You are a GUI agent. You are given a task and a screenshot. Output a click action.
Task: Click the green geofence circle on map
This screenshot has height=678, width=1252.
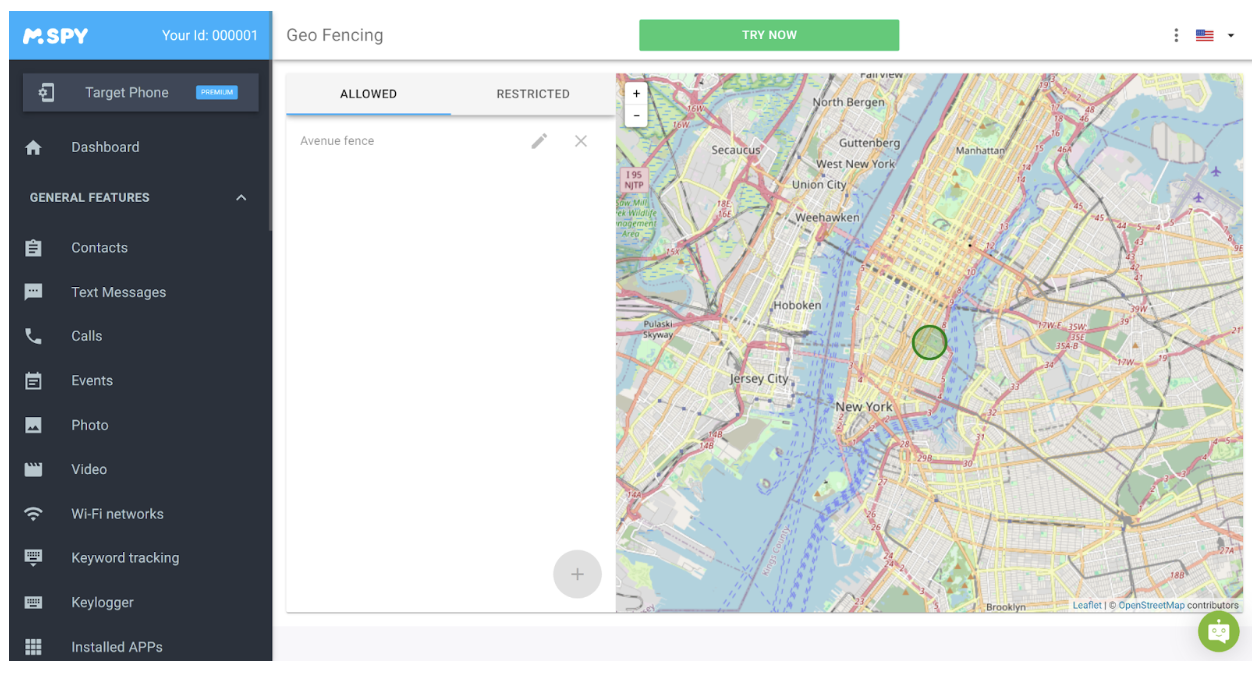tap(929, 342)
